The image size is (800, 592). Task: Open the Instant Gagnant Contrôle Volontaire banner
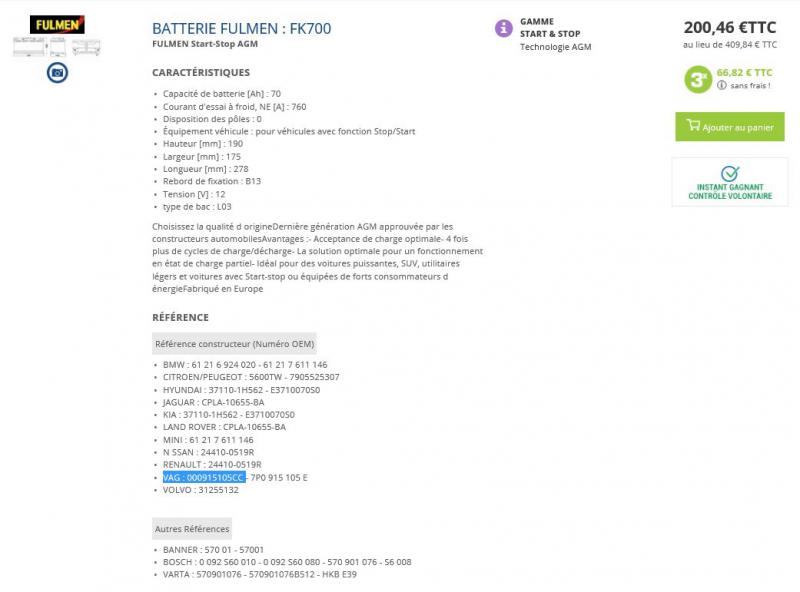coord(730,182)
